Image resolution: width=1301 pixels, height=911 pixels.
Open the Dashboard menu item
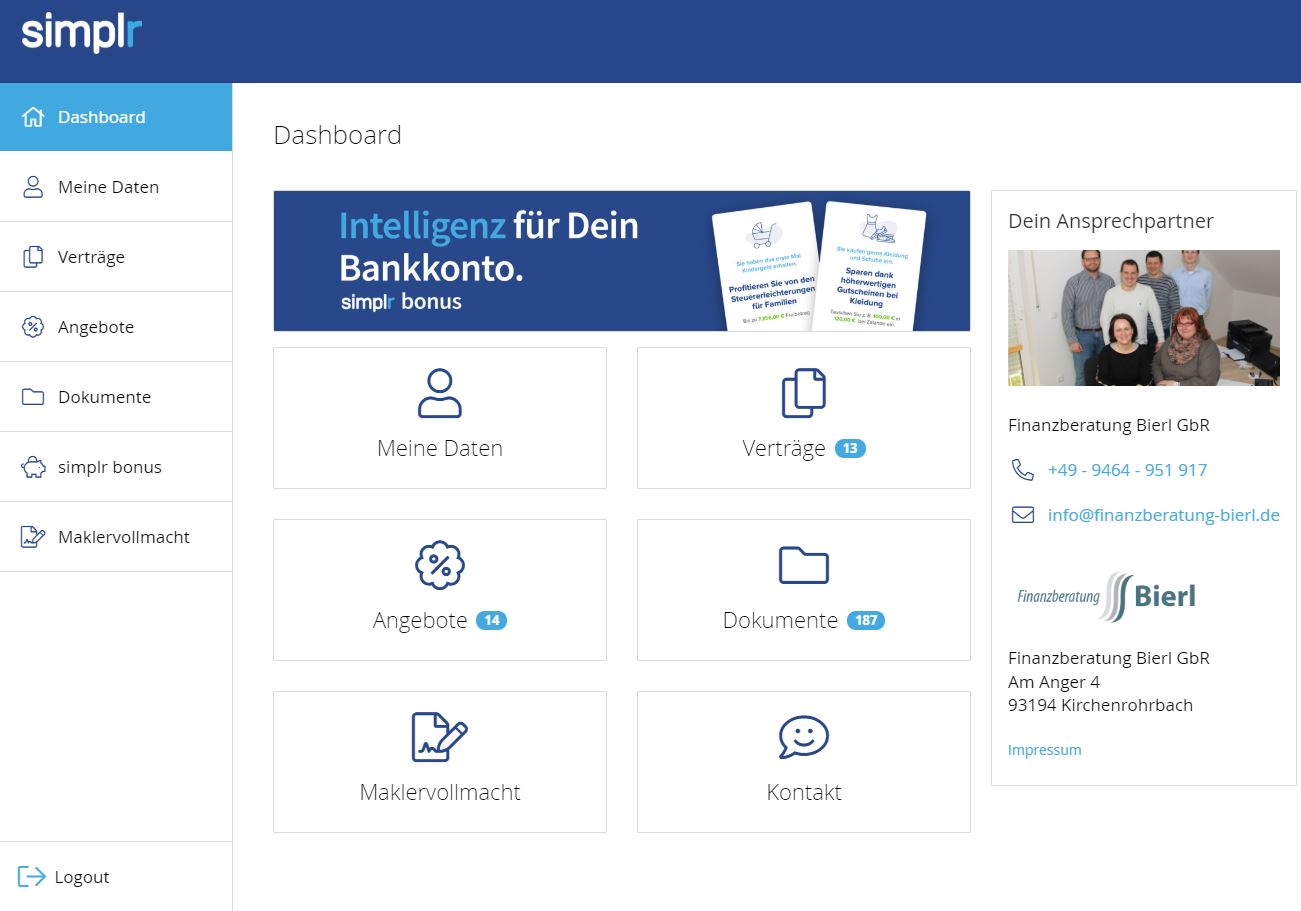(116, 117)
